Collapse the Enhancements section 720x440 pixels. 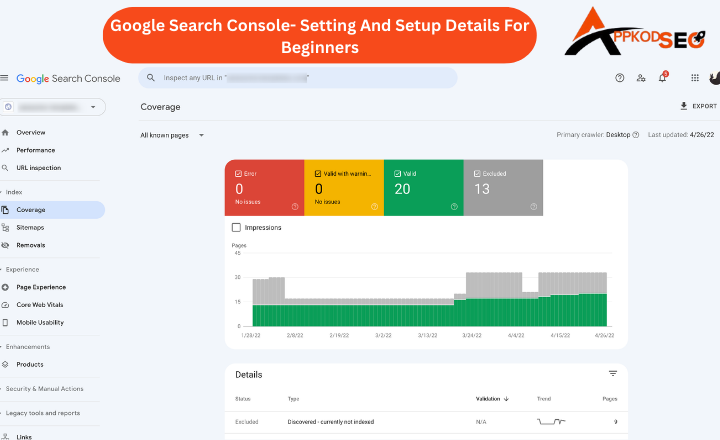(25, 347)
